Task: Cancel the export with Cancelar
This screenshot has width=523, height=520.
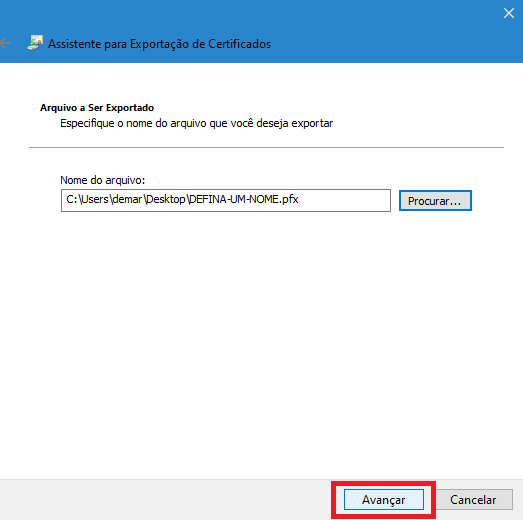Action: pos(473,499)
